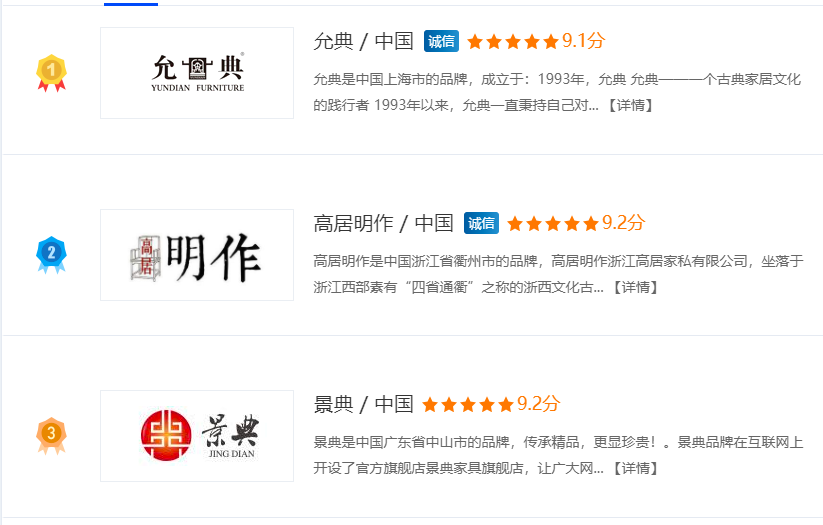823x525 pixels.
Task: Click the 诚信 badge next to 高居明作
Action: coord(481,223)
